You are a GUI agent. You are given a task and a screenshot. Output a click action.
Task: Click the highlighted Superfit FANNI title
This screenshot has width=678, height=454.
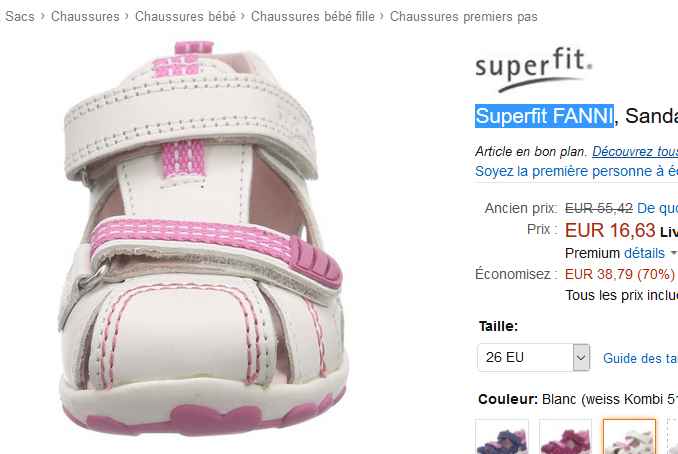click(544, 116)
